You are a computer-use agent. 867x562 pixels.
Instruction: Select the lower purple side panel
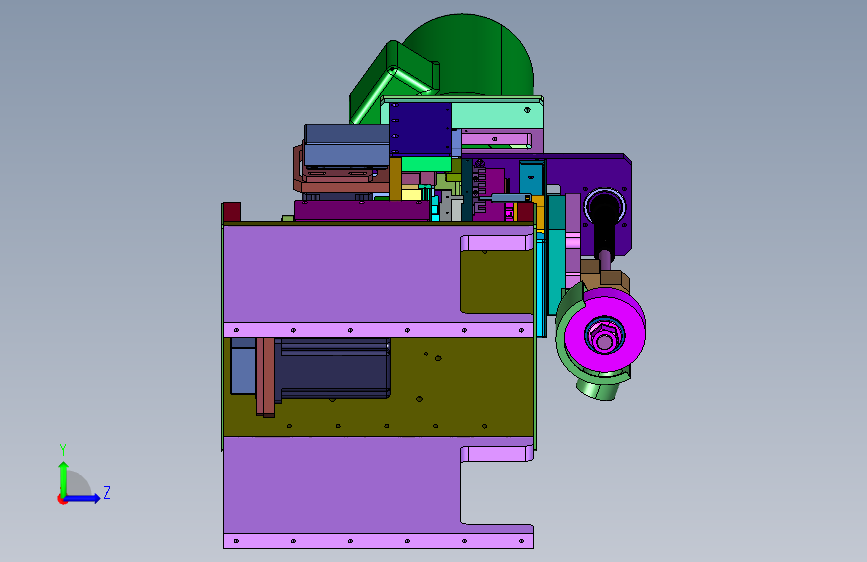[343, 485]
